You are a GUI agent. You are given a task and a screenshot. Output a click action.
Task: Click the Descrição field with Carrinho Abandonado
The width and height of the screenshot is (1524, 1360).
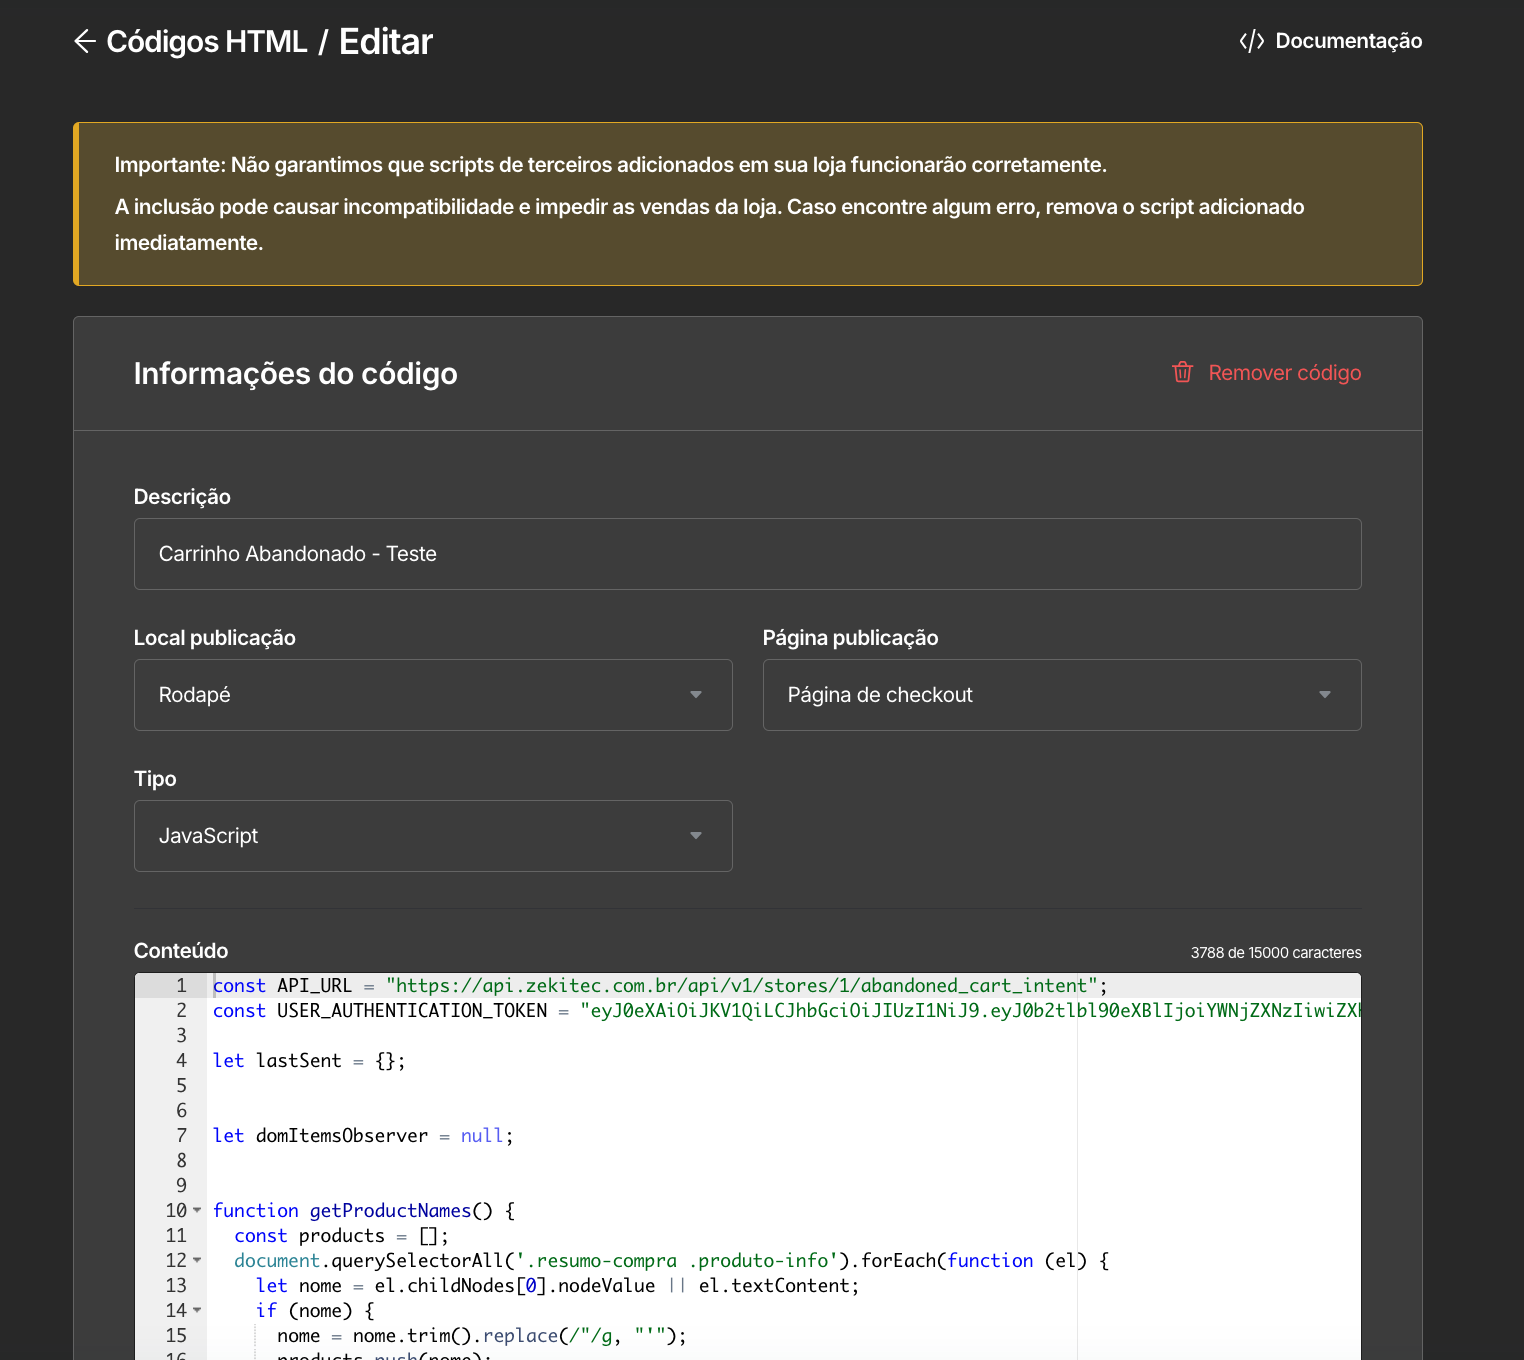[x=748, y=554]
